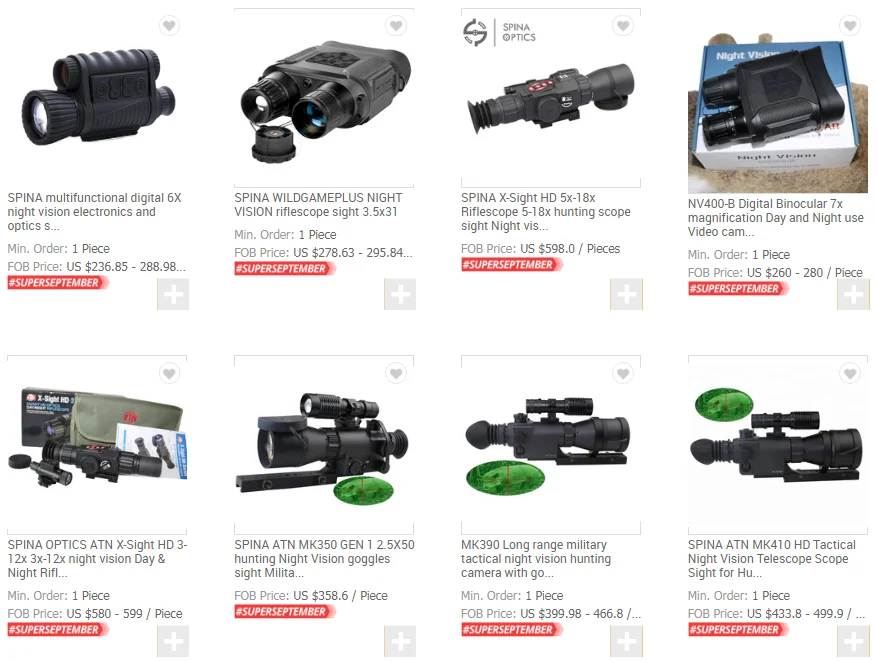The image size is (877, 662).
Task: Open SPINA ATN MK410 HD Tactical title link
Action: 772,559
